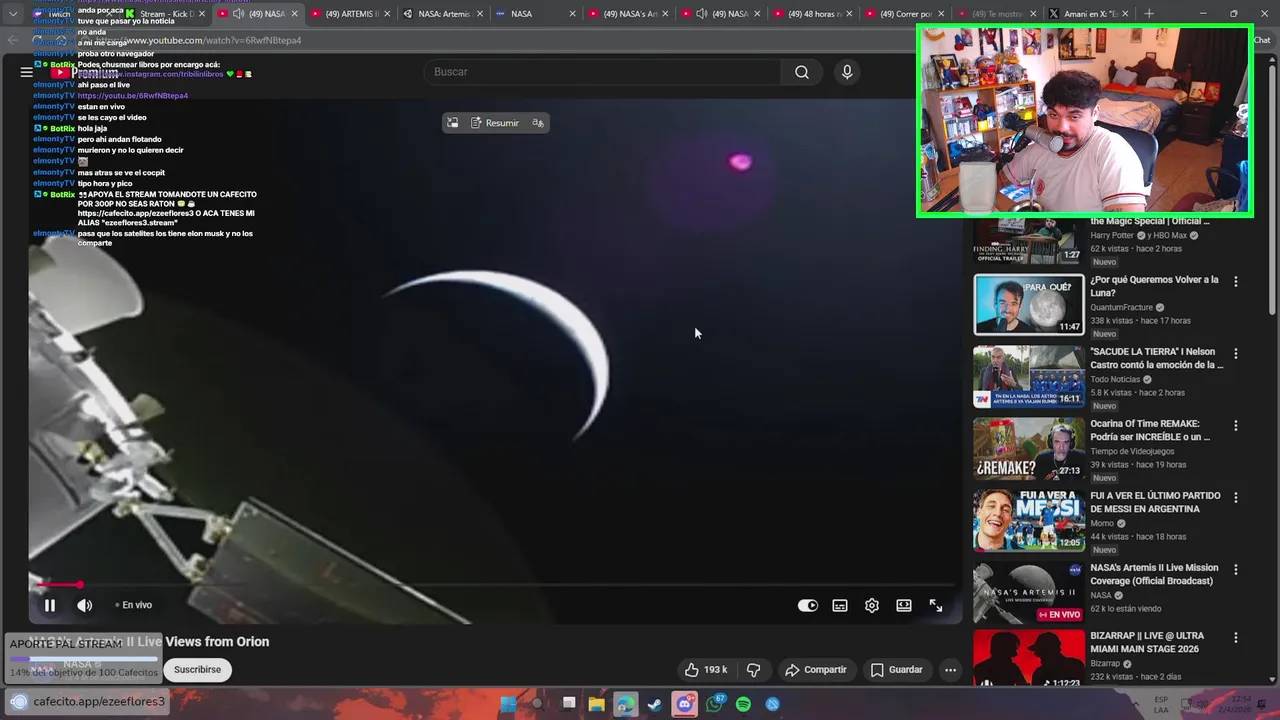Screen dimensions: 1280x720
Task: Subscribe with the Suscribirse button
Action: point(197,670)
